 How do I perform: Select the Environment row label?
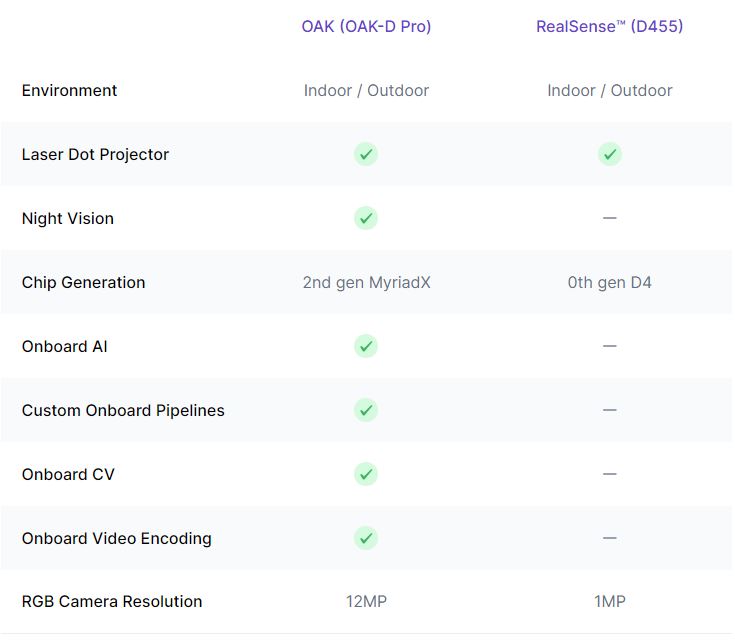(x=69, y=90)
